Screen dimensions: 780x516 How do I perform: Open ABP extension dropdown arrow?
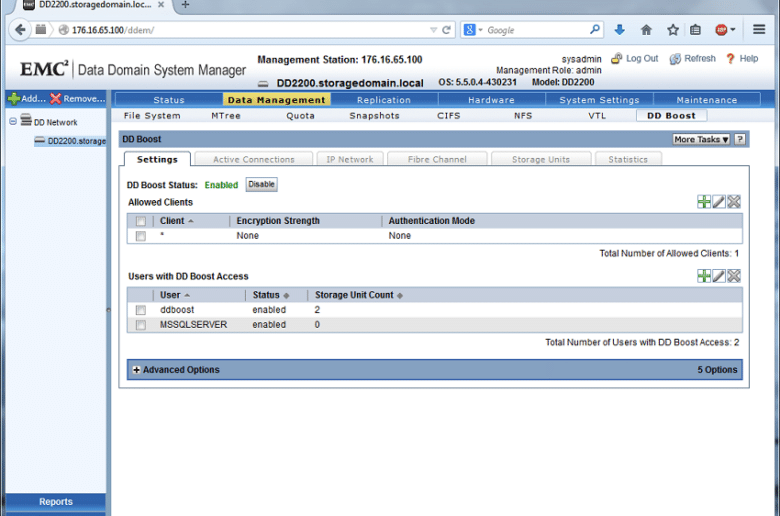coord(733,30)
